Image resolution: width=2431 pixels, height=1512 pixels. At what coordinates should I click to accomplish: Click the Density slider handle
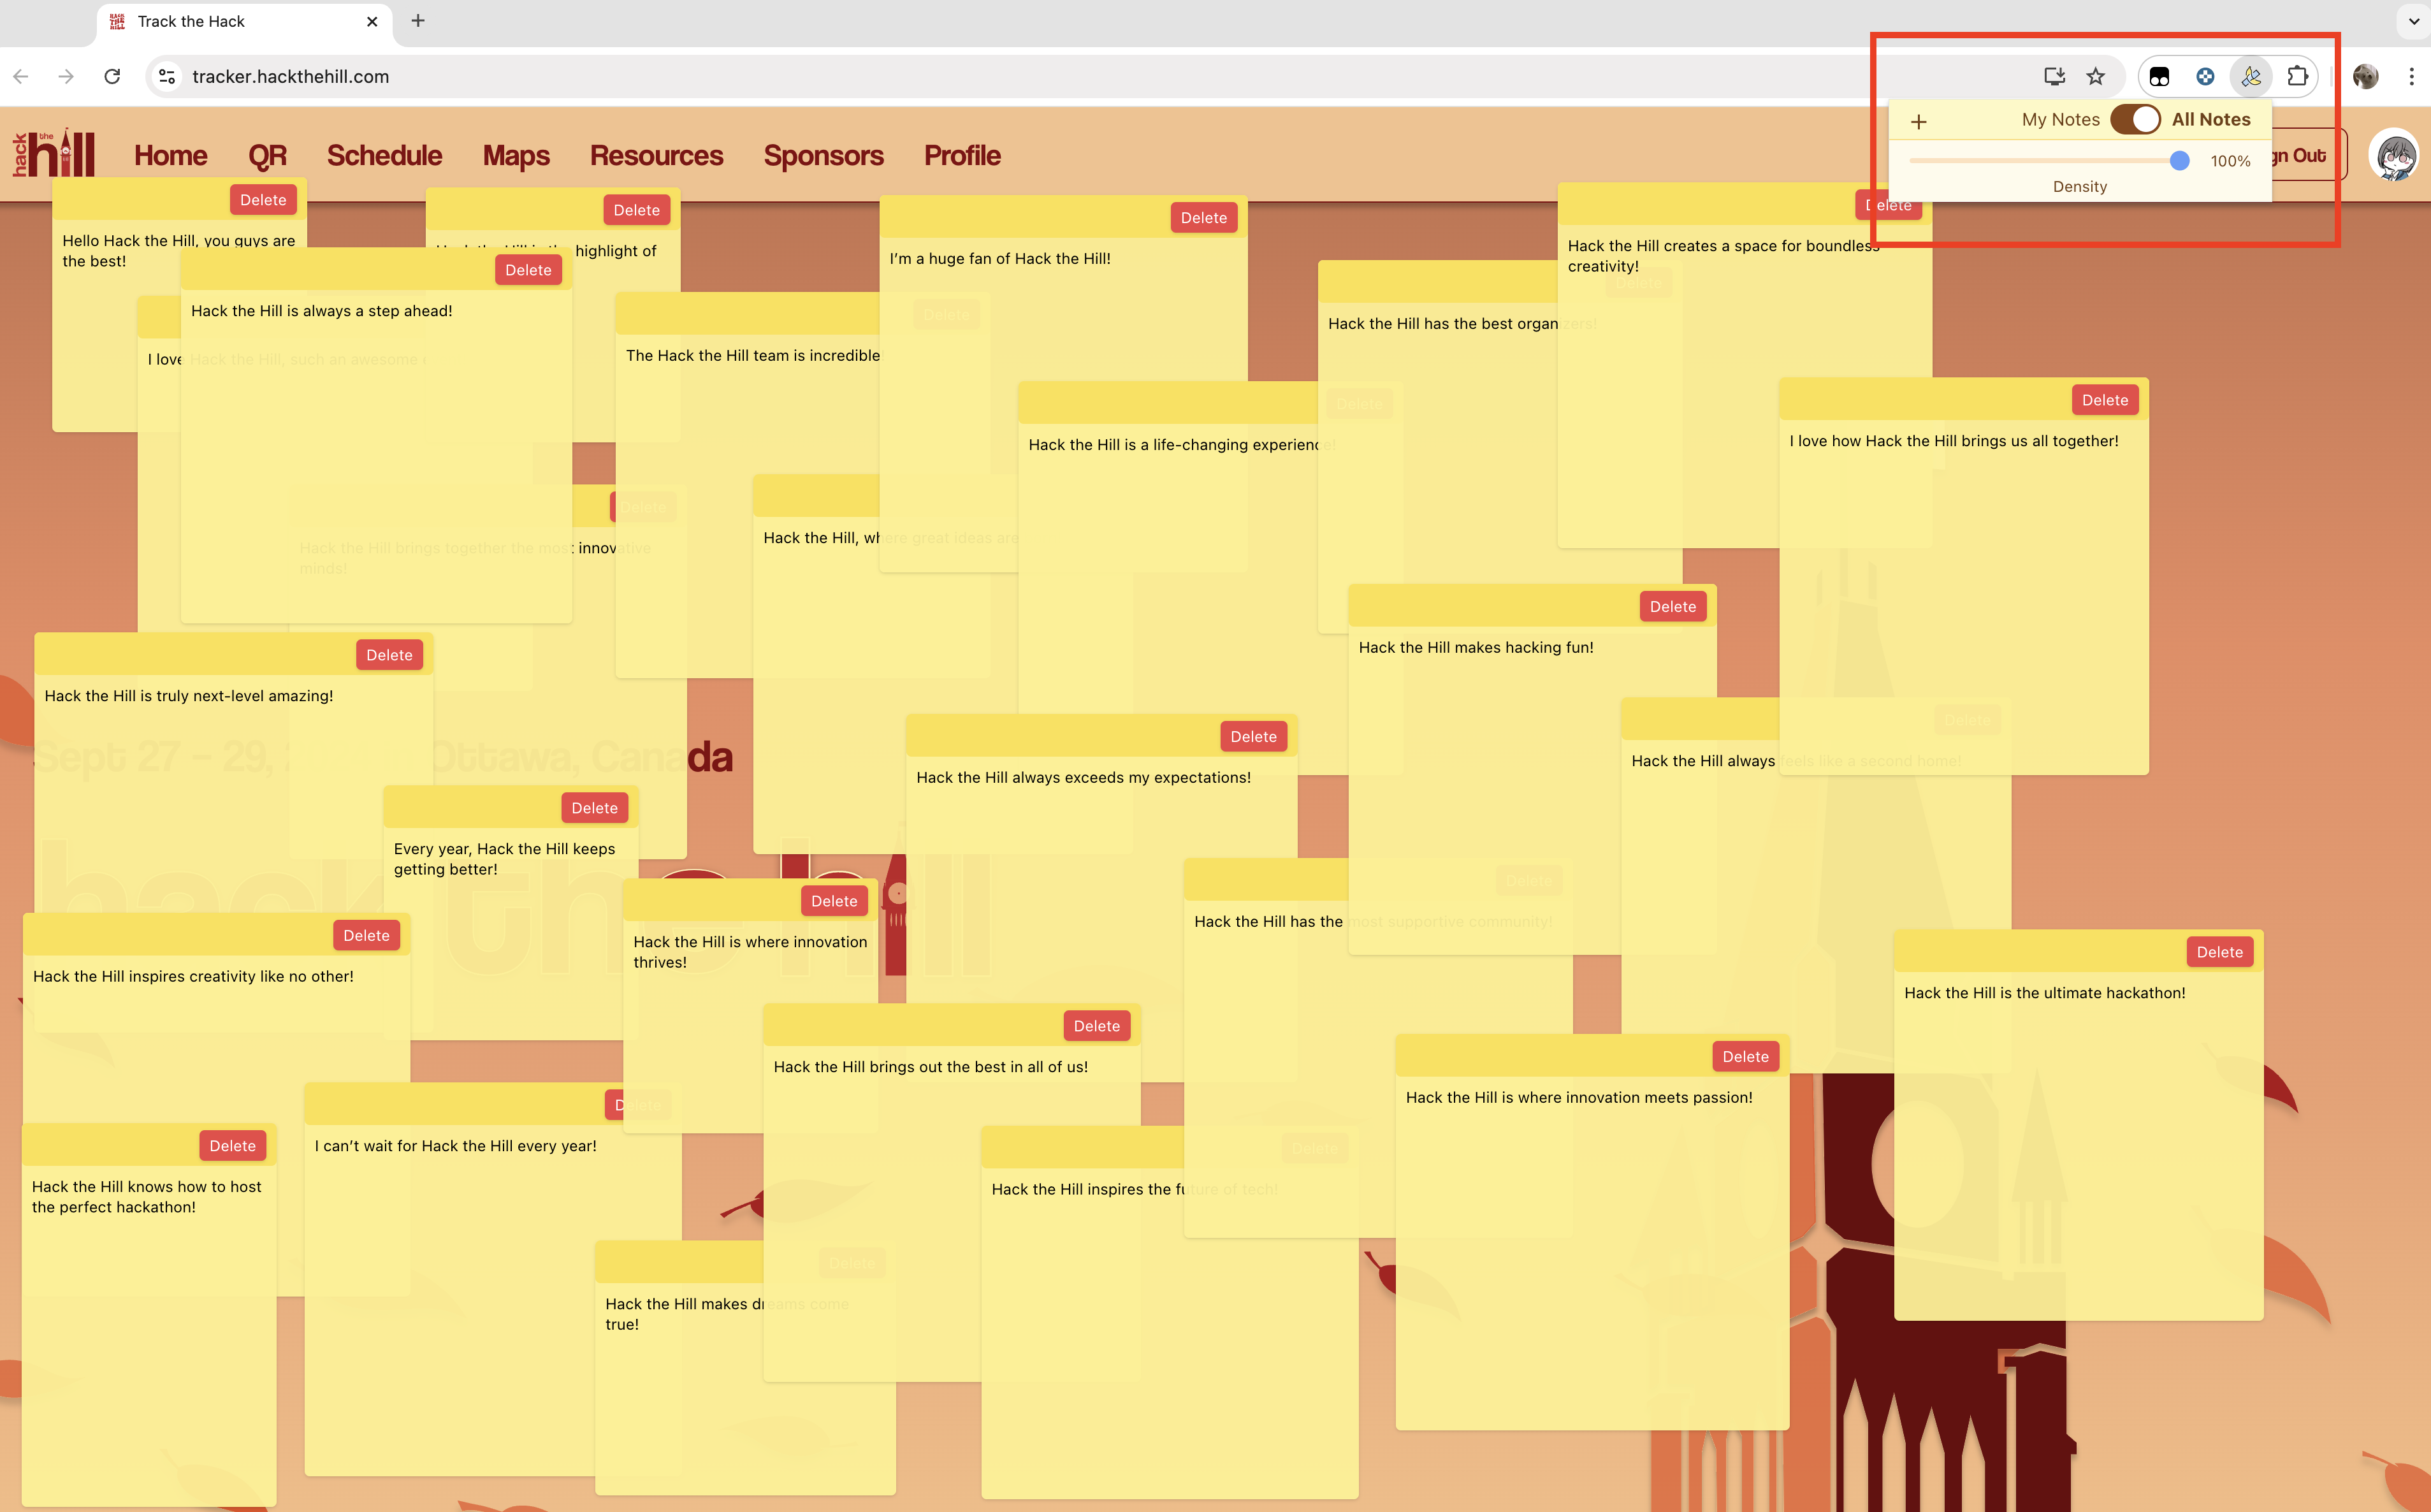[x=2179, y=161]
